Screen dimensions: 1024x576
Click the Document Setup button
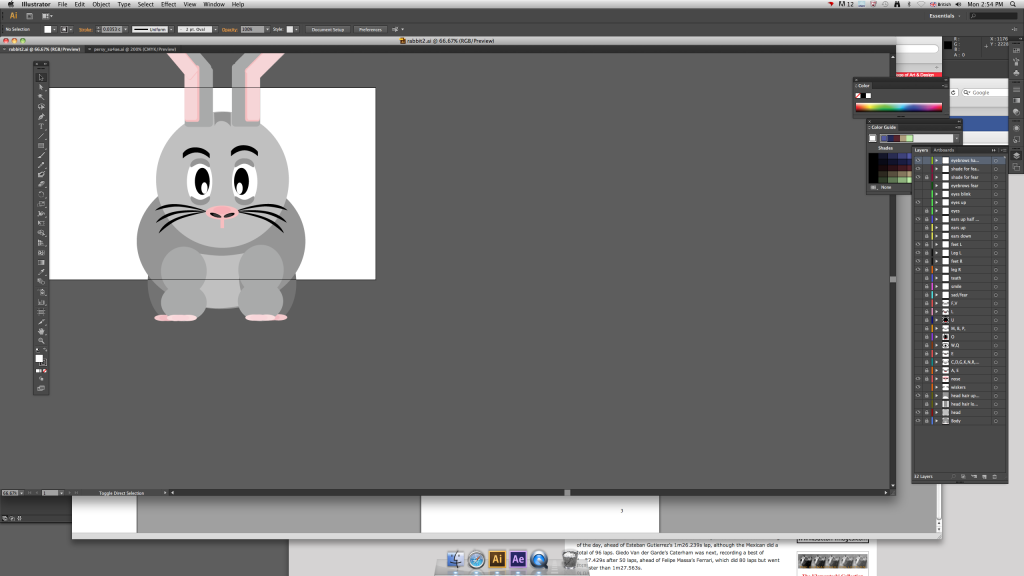pos(328,30)
